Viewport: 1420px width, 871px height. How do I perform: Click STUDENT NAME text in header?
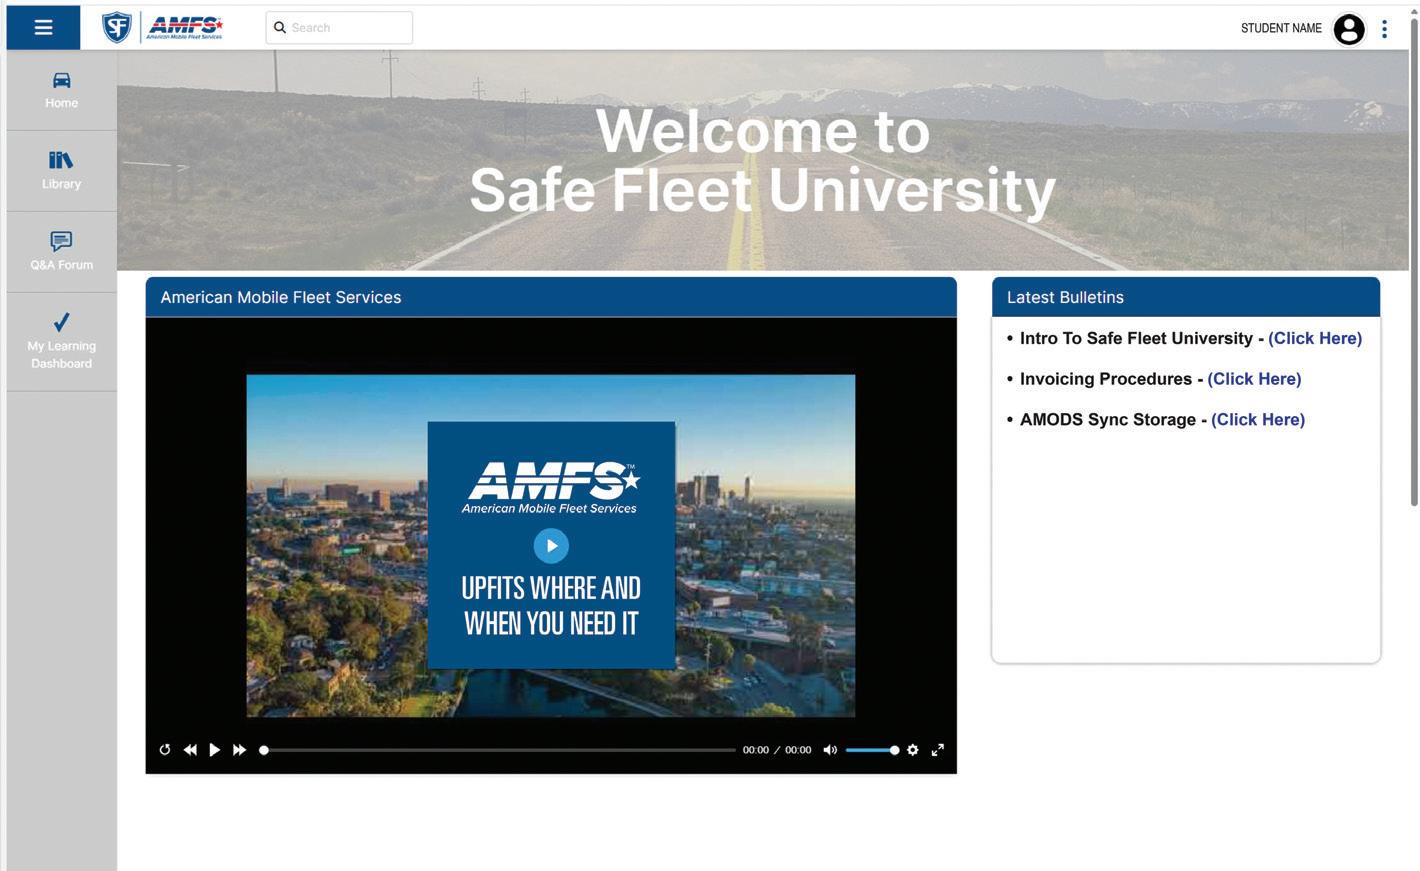[1281, 28]
